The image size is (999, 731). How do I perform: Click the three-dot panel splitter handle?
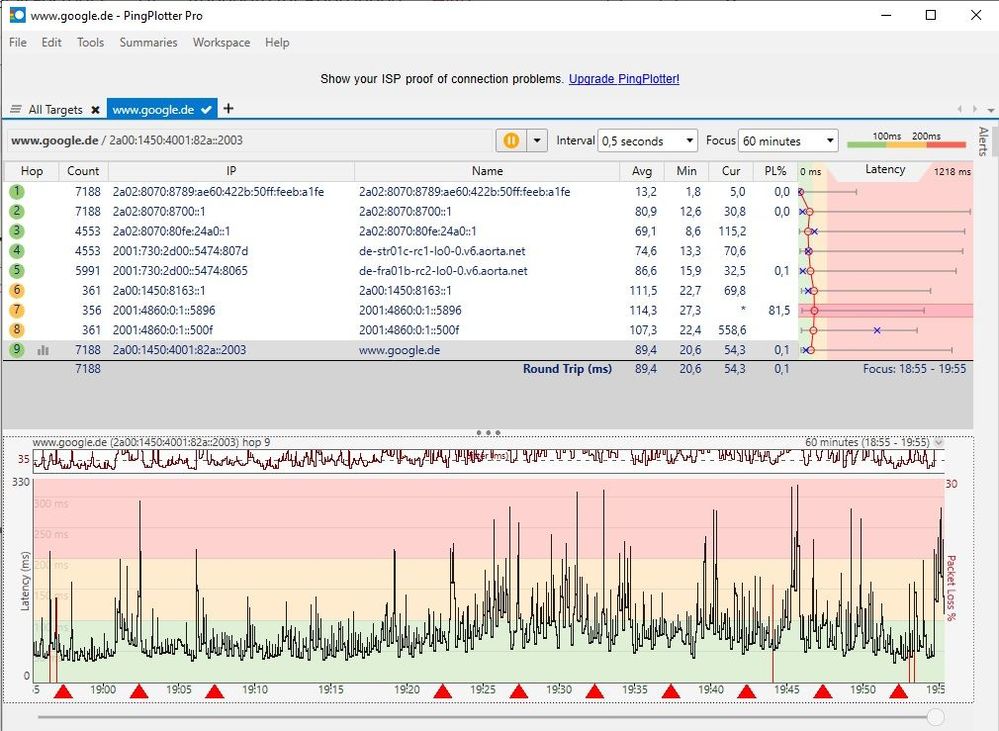(x=488, y=433)
